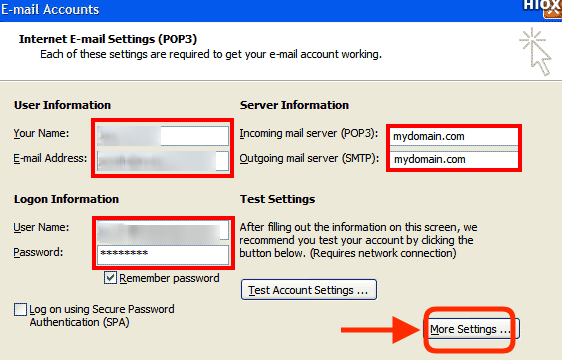Click the 'Logon Information' section label

[66, 199]
